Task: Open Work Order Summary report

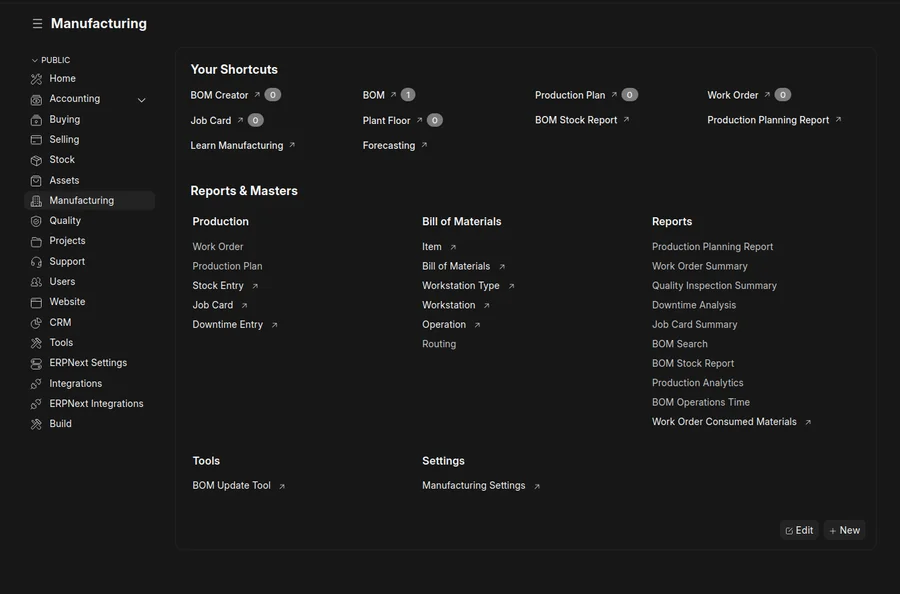Action: 700,266
